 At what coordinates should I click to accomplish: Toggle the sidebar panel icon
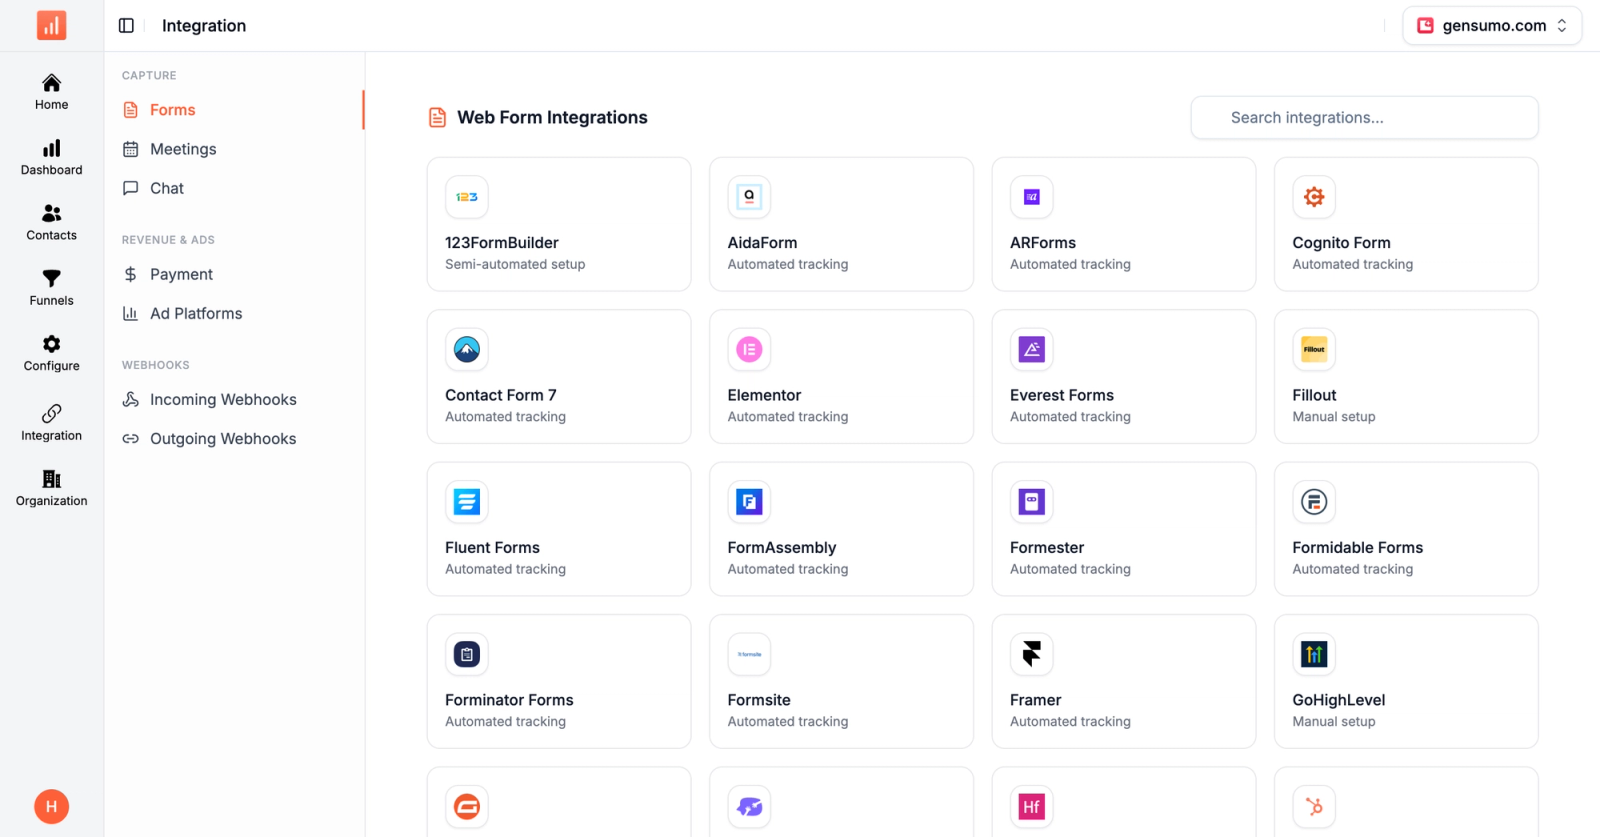click(126, 26)
